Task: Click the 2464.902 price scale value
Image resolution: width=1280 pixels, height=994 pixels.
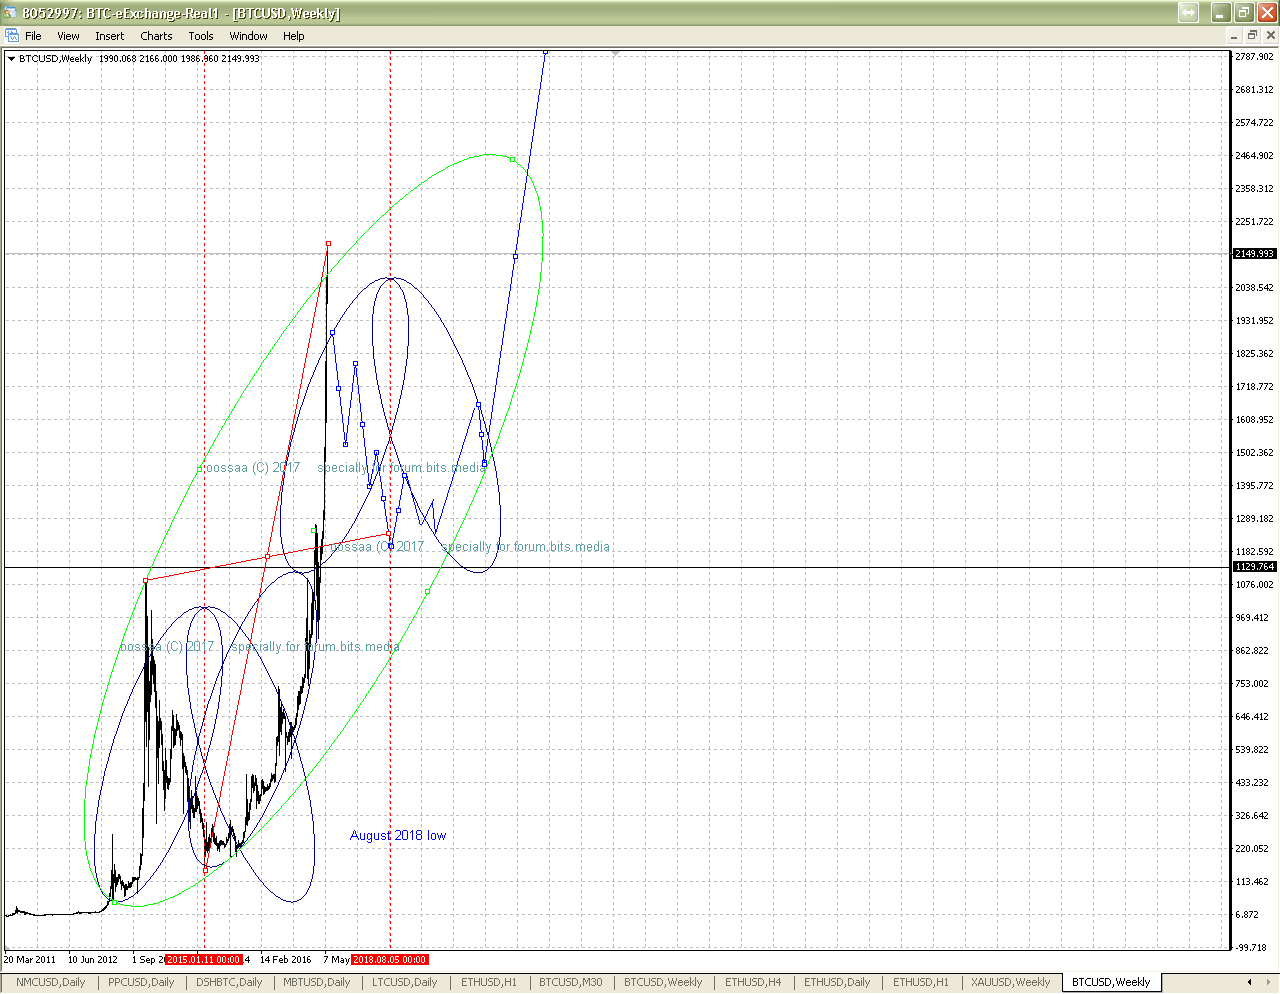Action: (x=1254, y=156)
